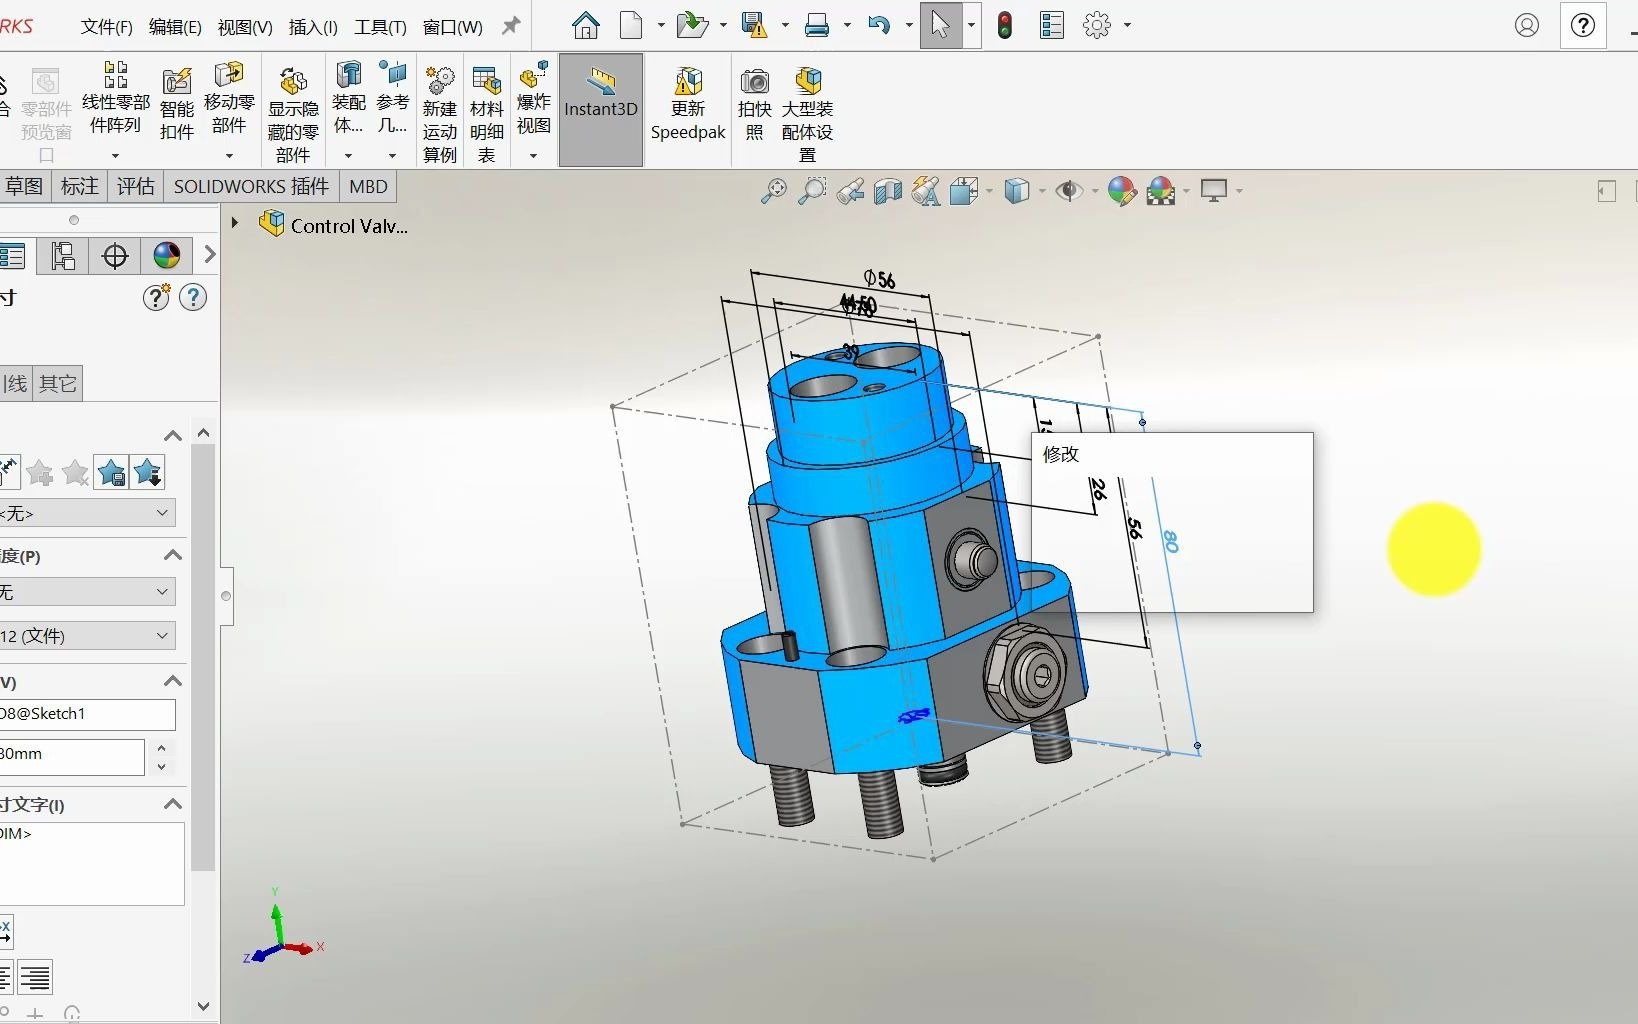Switch to the SOLIDWORKS 插件 tab
This screenshot has height=1024, width=1638.
(250, 186)
